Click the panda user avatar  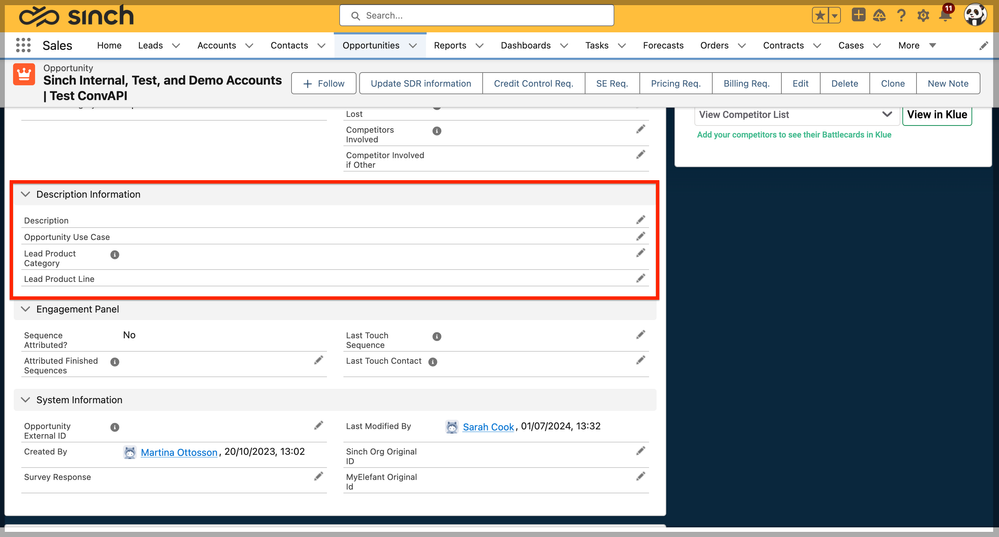tap(975, 15)
